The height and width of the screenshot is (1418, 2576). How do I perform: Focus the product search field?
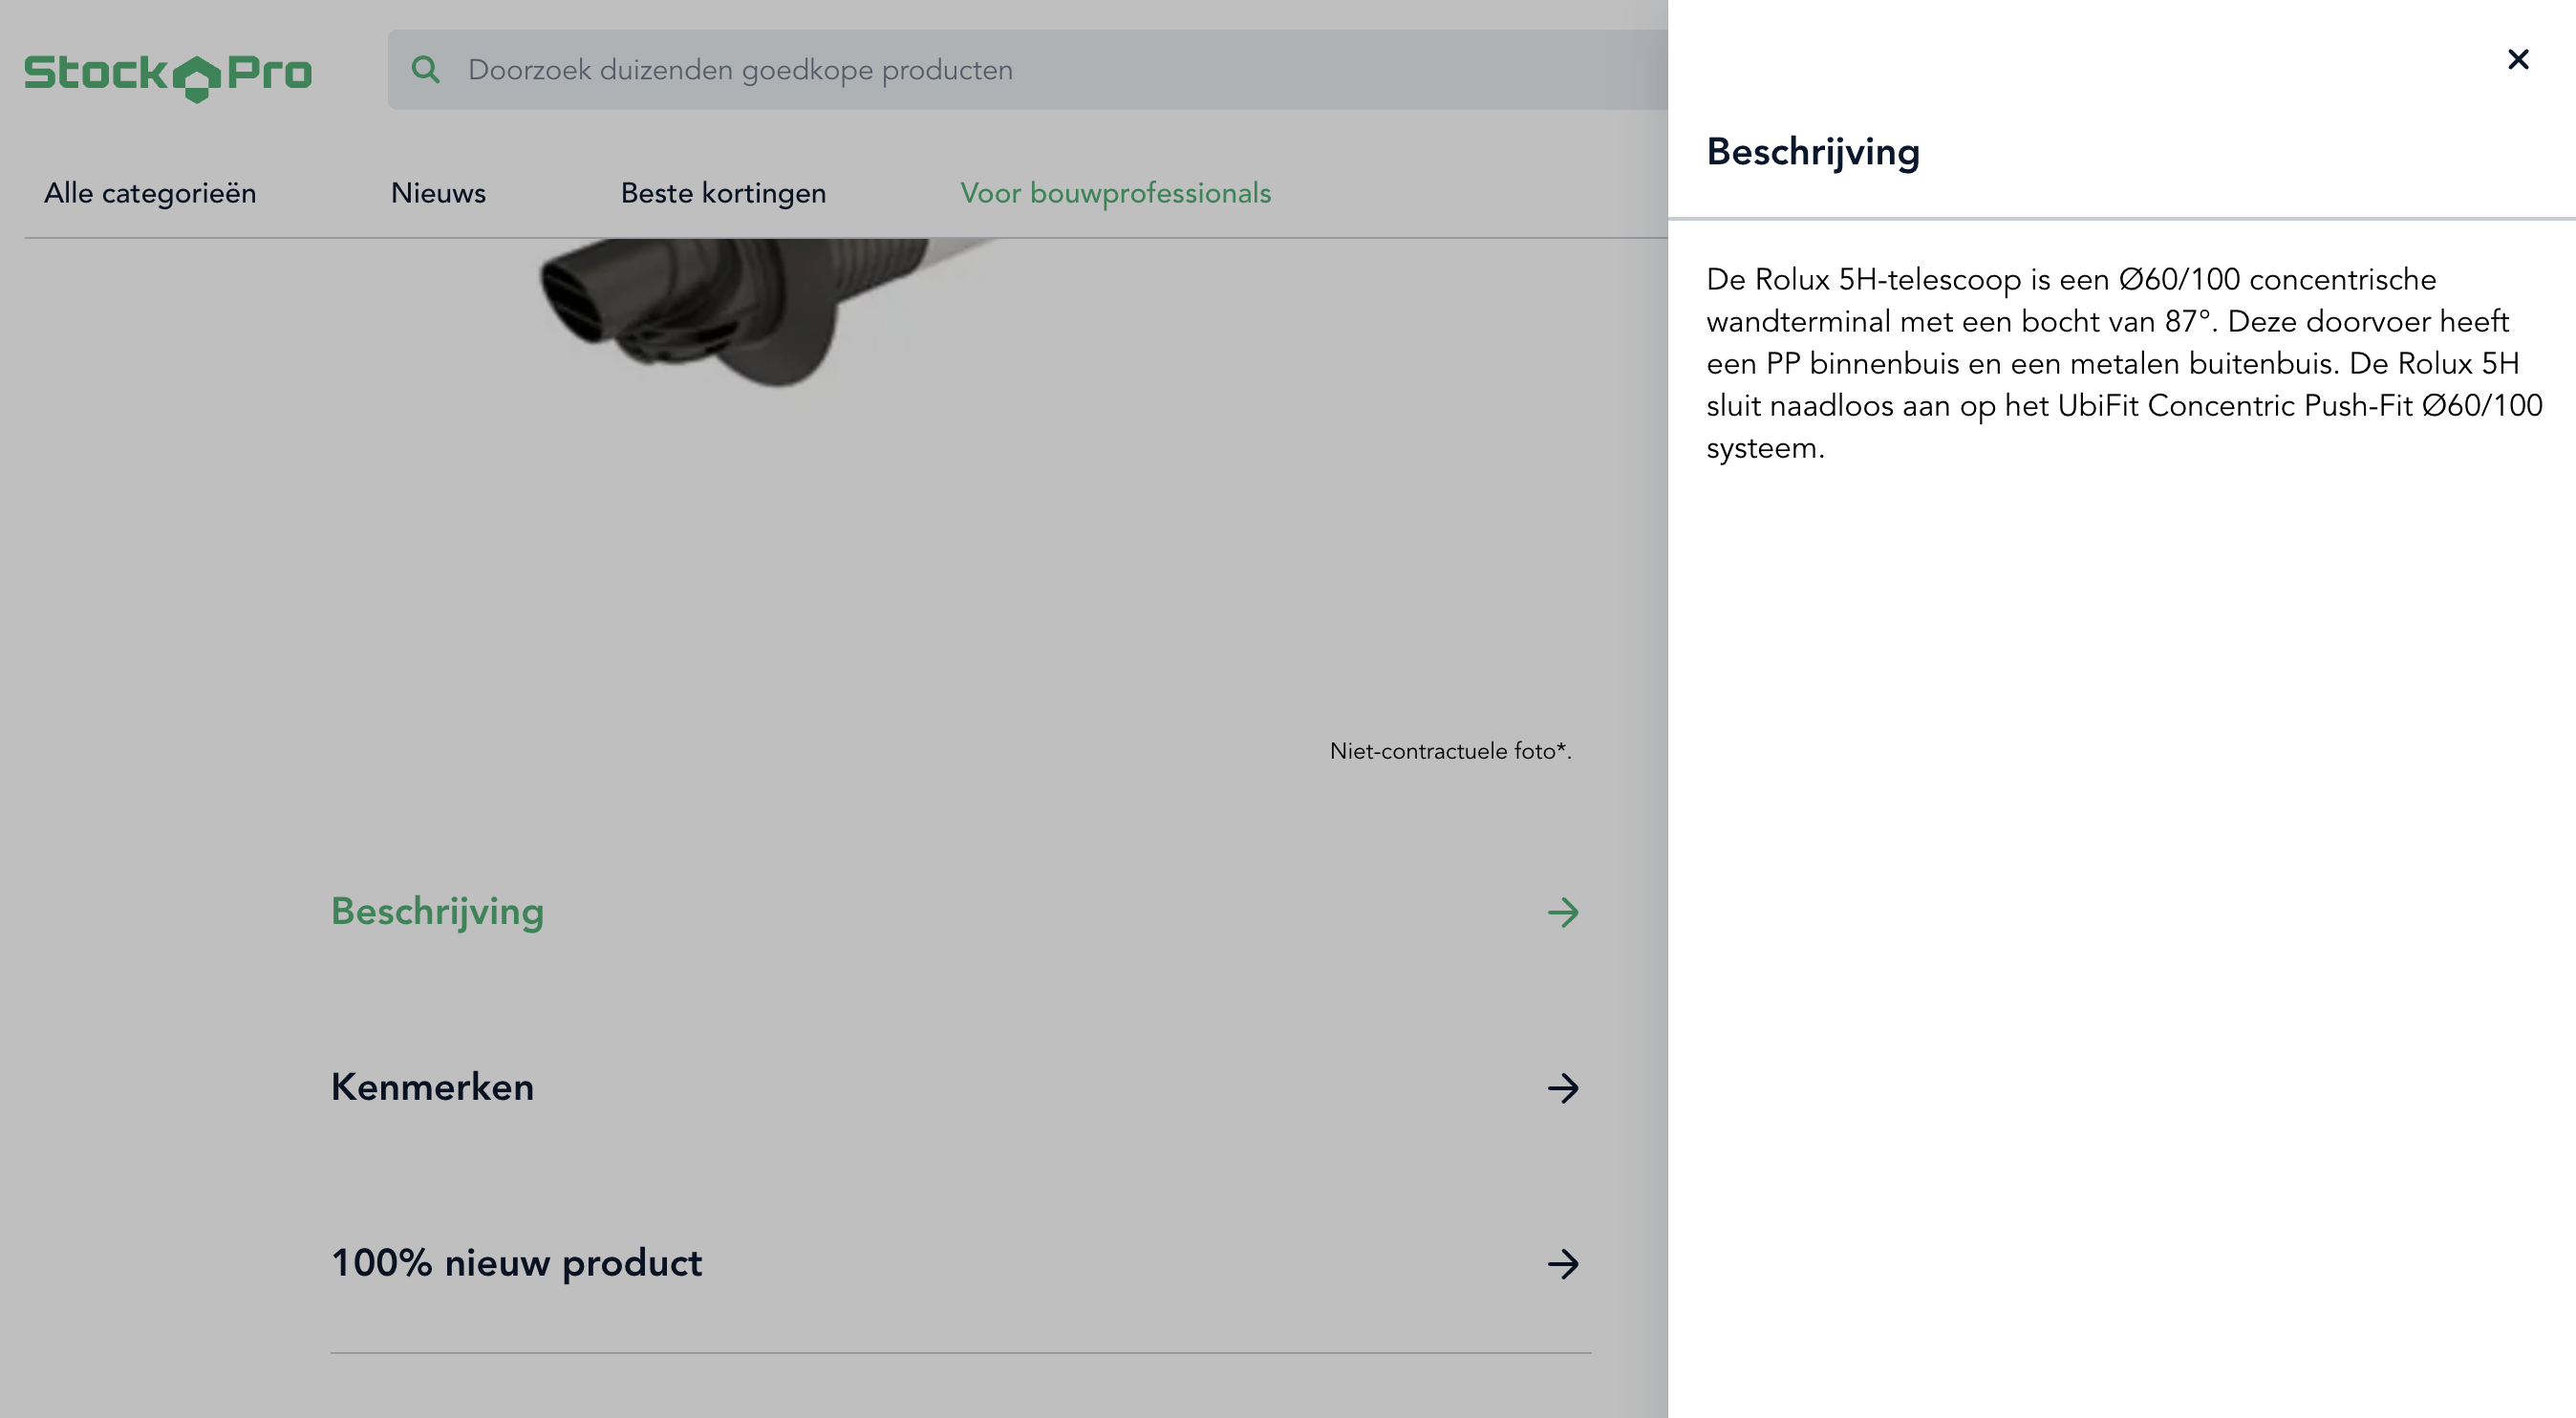pos(1028,69)
